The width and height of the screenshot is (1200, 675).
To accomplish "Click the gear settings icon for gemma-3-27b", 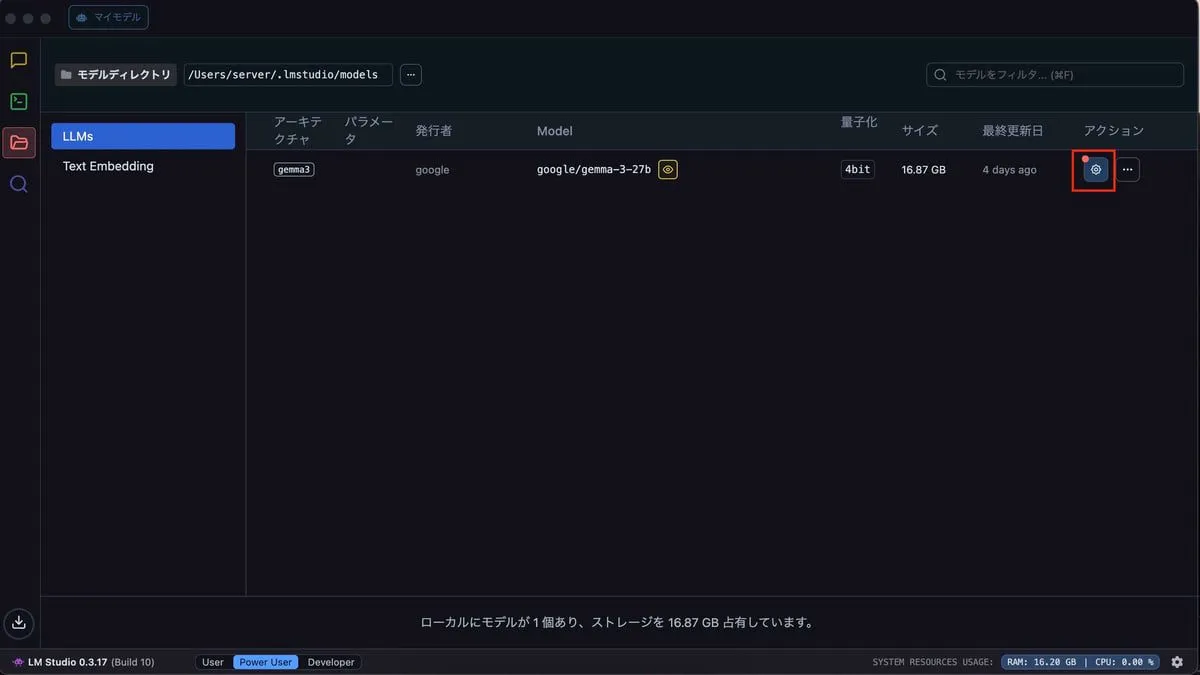I will pos(1096,170).
